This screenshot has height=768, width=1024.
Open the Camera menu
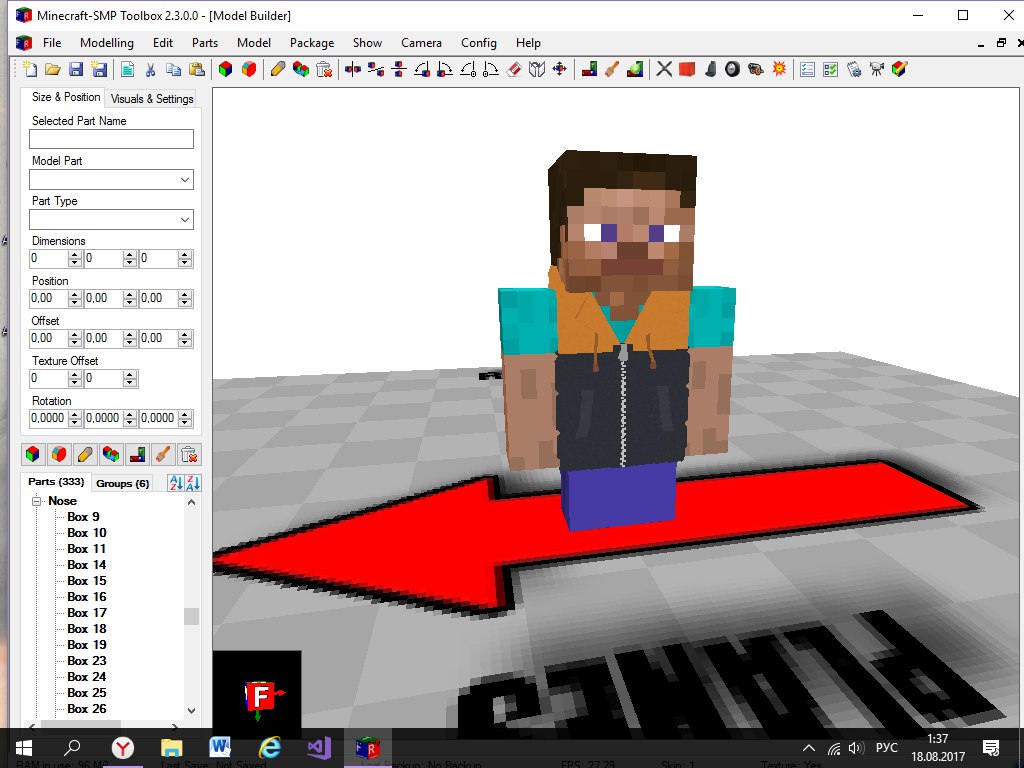[421, 43]
